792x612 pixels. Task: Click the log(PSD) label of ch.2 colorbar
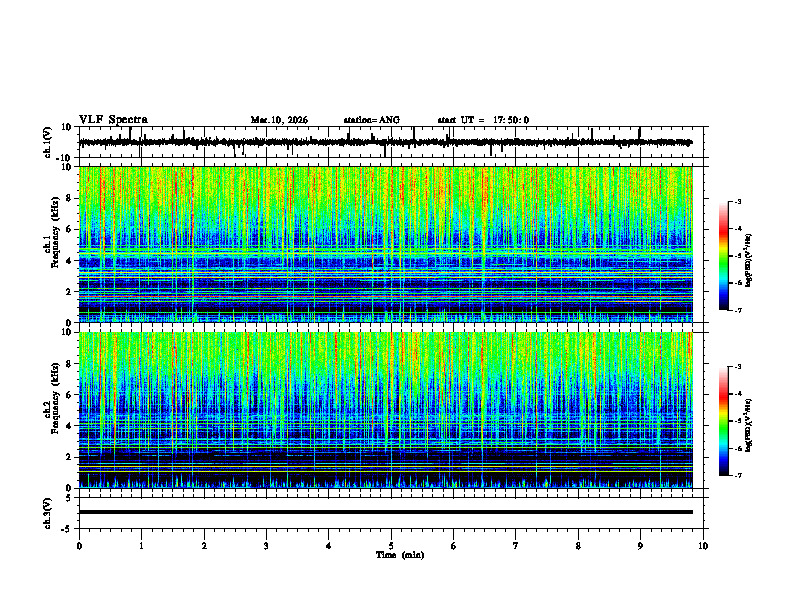click(x=749, y=425)
